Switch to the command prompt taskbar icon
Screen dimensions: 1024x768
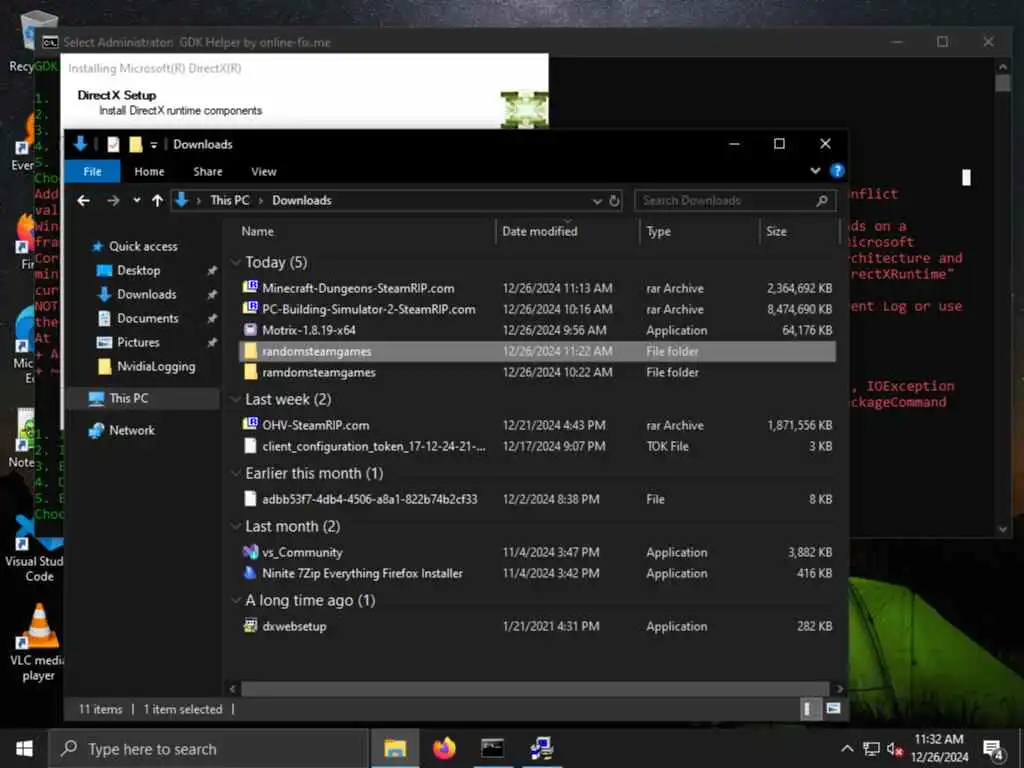pyautogui.click(x=492, y=748)
